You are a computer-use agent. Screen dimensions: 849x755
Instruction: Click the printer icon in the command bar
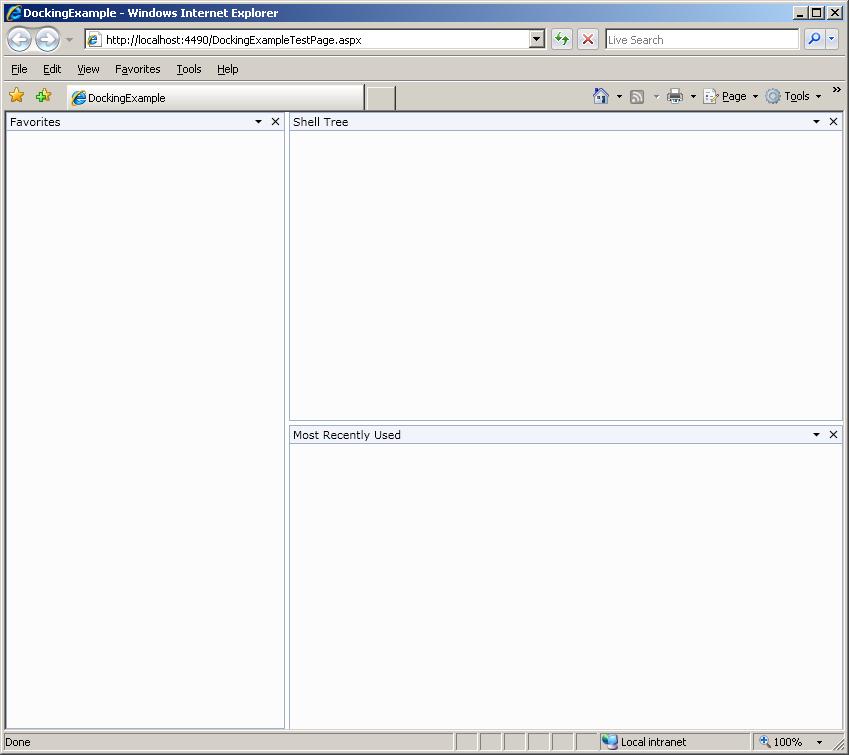point(675,96)
